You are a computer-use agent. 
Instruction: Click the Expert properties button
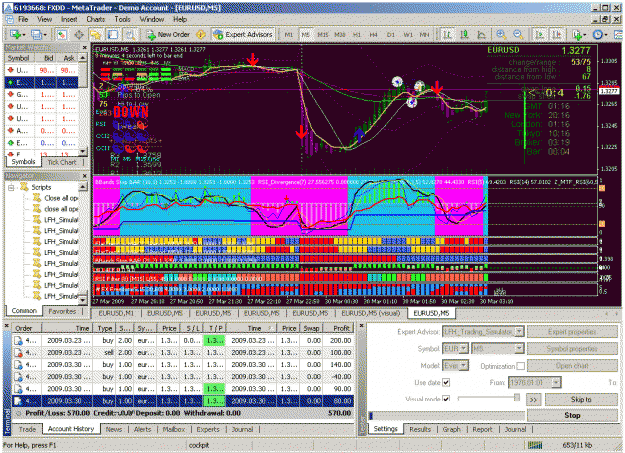pos(572,332)
